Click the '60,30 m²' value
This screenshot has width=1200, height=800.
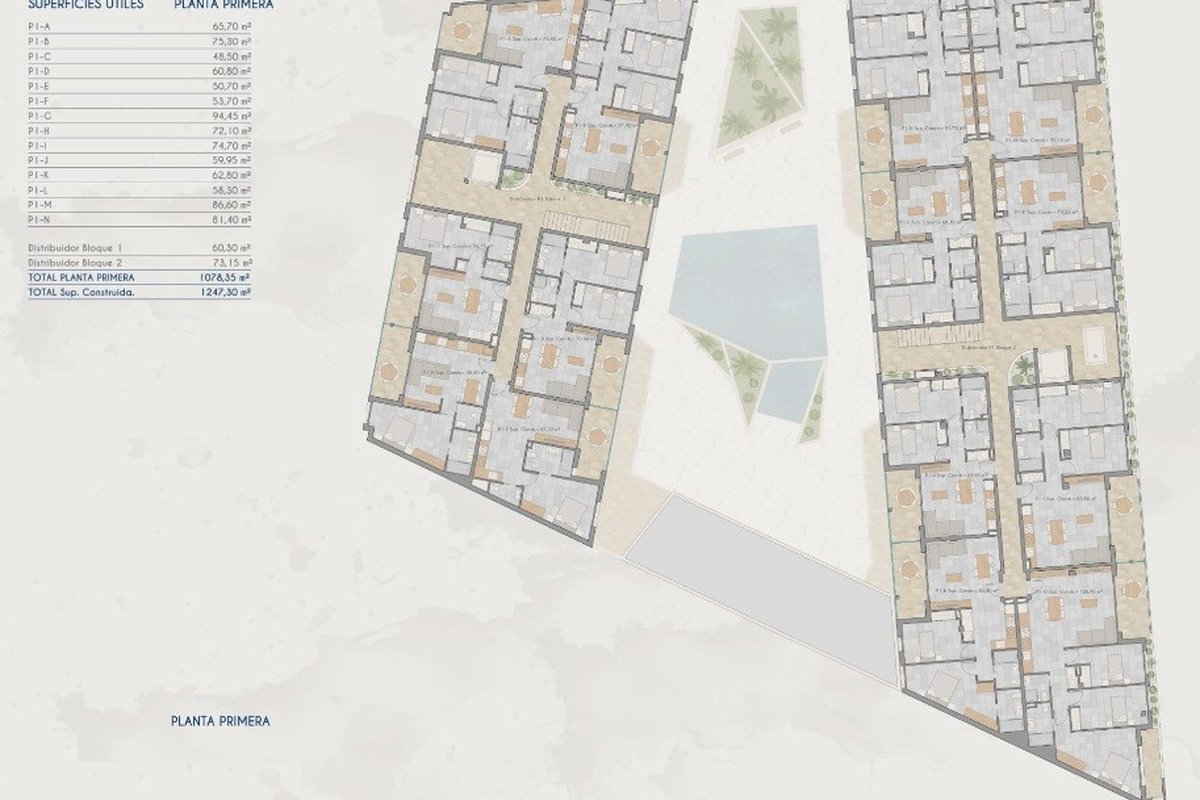coord(232,246)
